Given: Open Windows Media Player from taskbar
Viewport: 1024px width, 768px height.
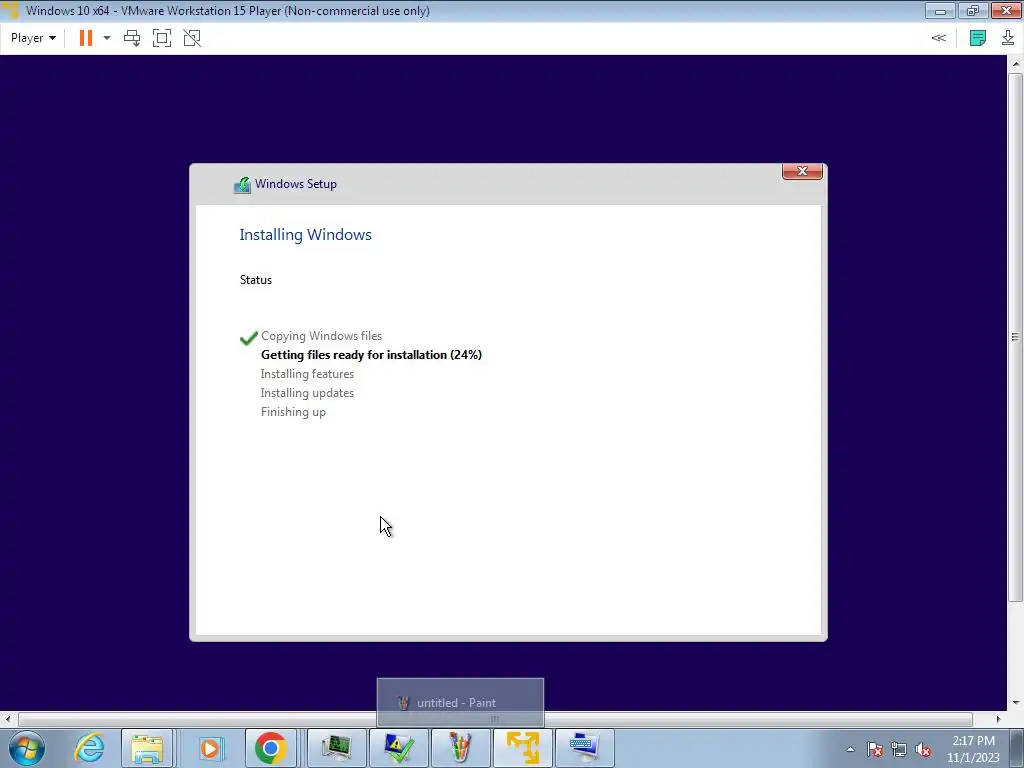Looking at the screenshot, I should pyautogui.click(x=210, y=748).
